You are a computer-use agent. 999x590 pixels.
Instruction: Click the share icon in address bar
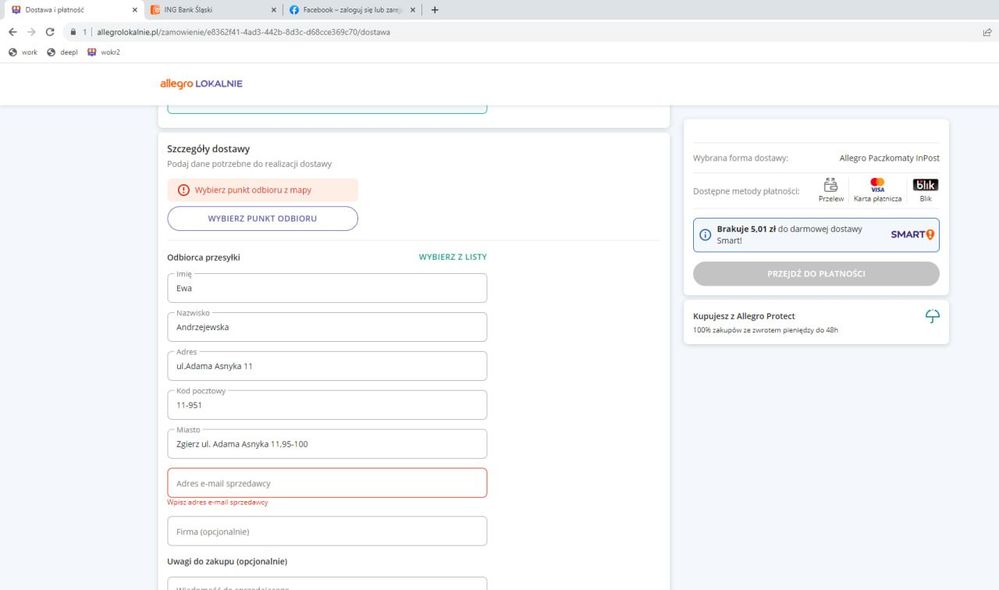(x=987, y=32)
